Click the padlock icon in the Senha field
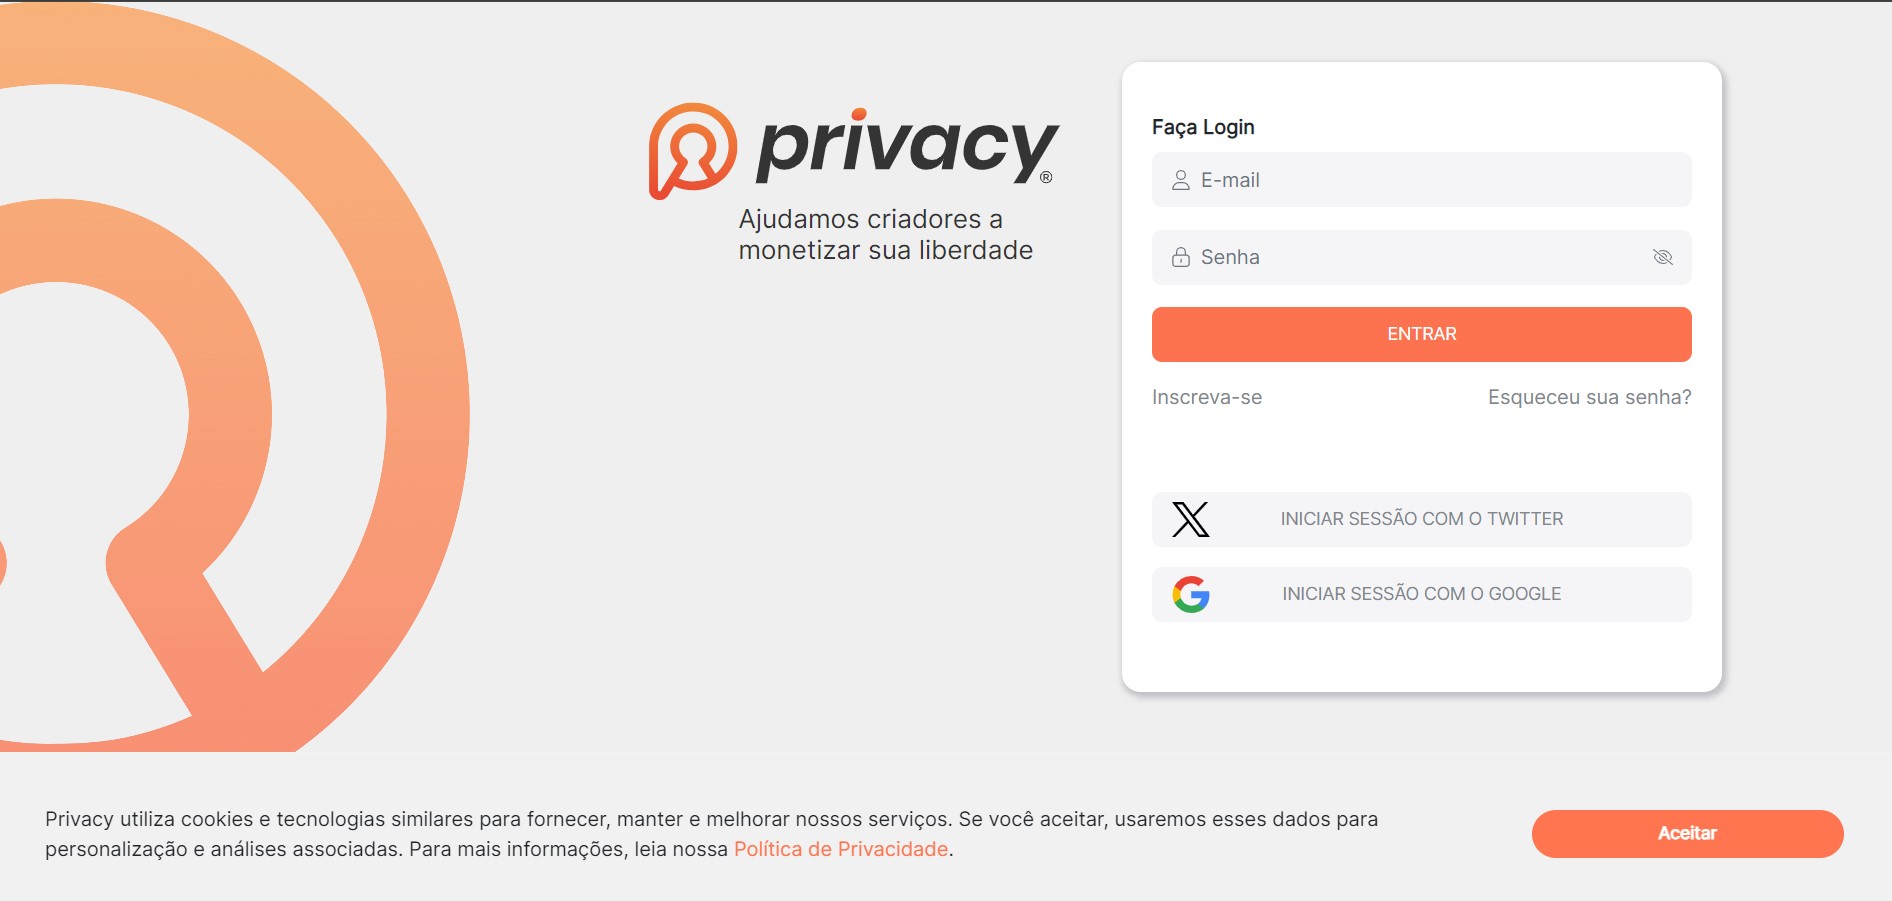1892x901 pixels. (x=1181, y=257)
